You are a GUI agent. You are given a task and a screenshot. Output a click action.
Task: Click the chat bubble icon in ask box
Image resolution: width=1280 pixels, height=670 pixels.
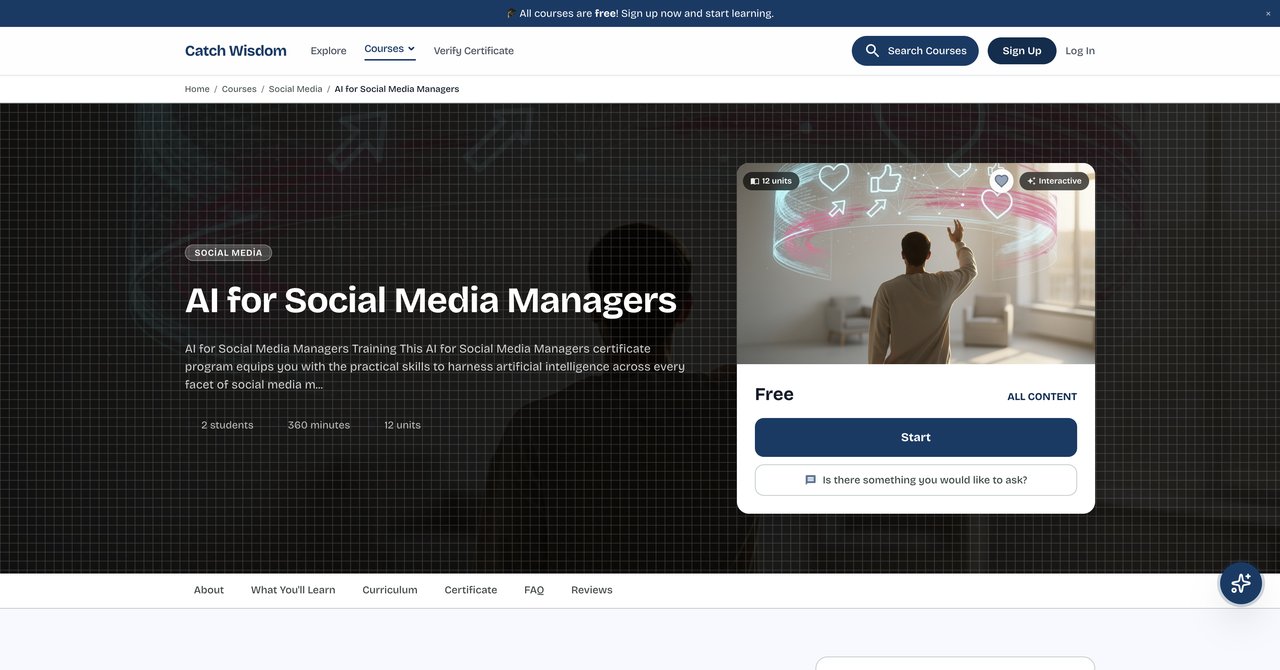[x=811, y=480]
